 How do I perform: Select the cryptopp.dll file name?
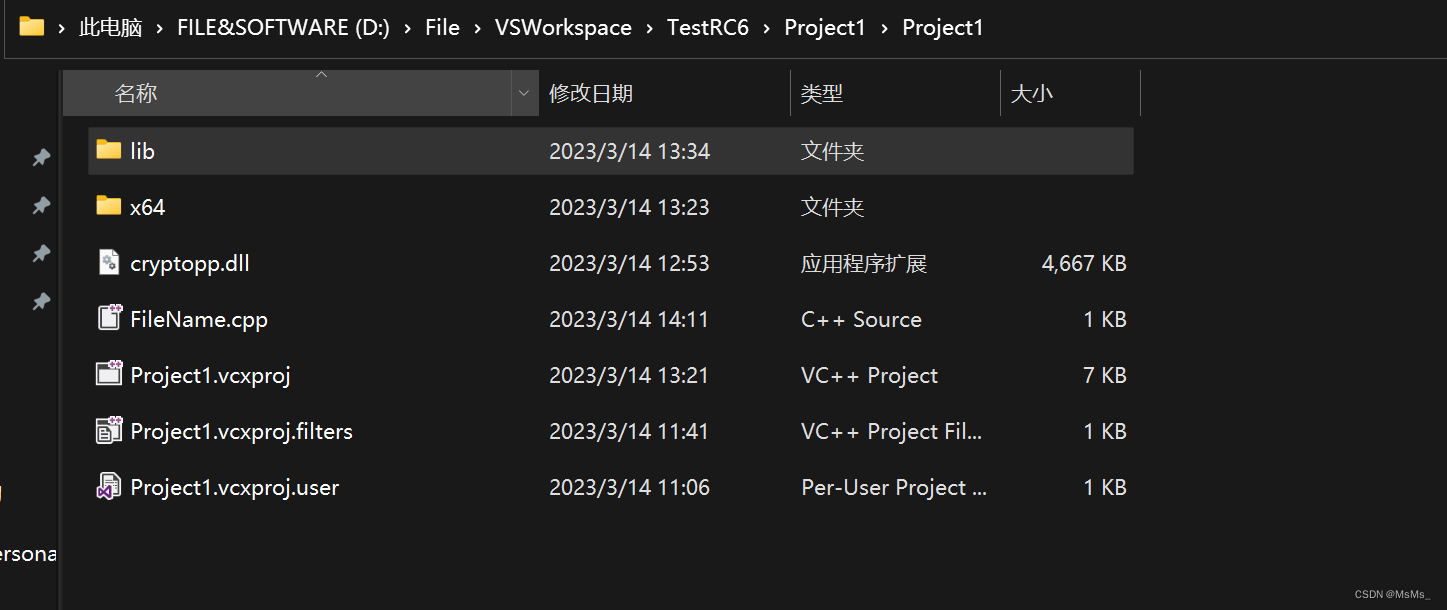coord(190,264)
